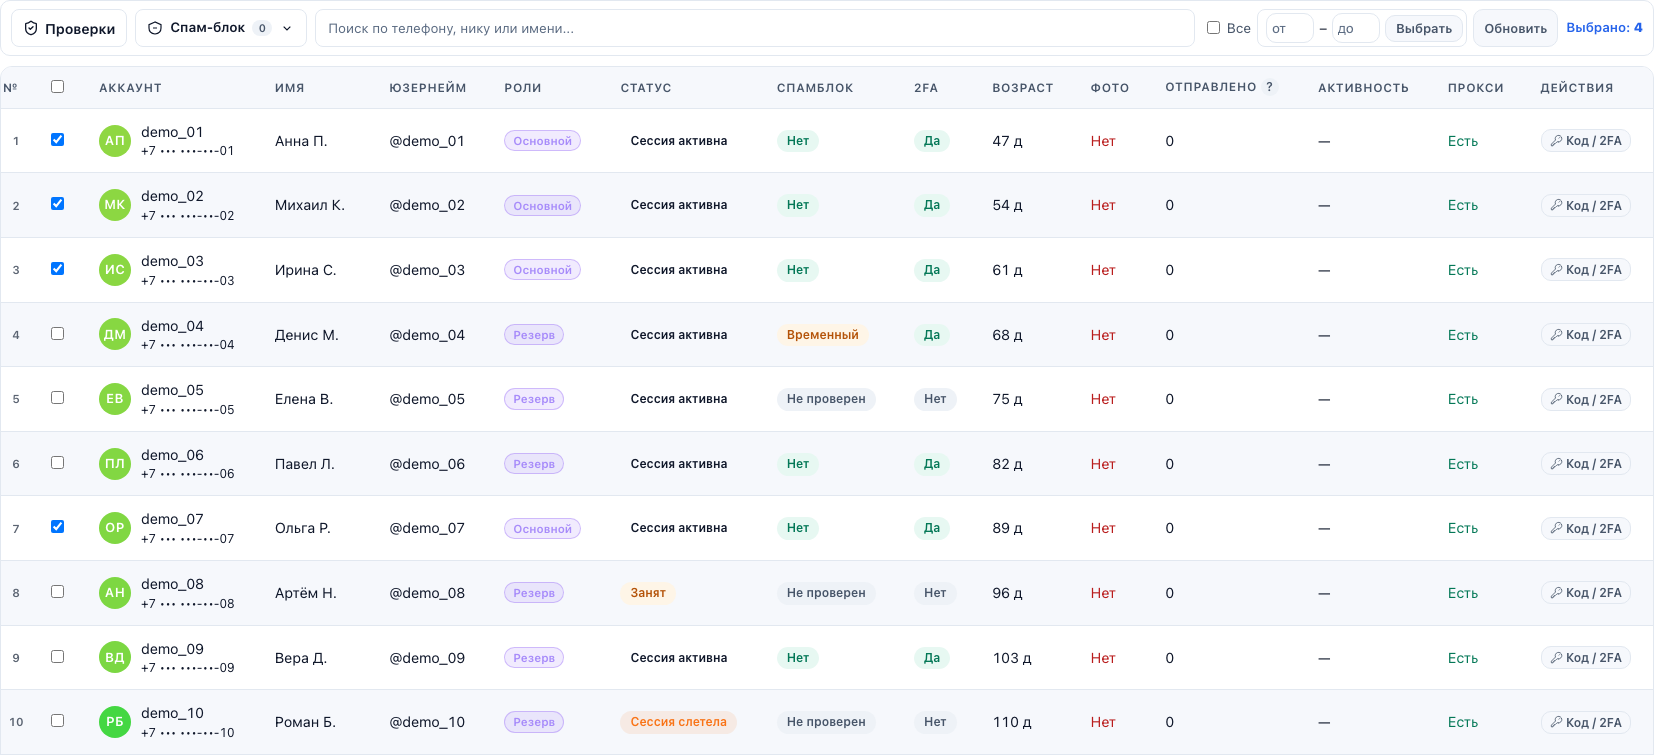Click the ЕВ avatar of demo_05
The height and width of the screenshot is (755, 1654).
tap(115, 399)
